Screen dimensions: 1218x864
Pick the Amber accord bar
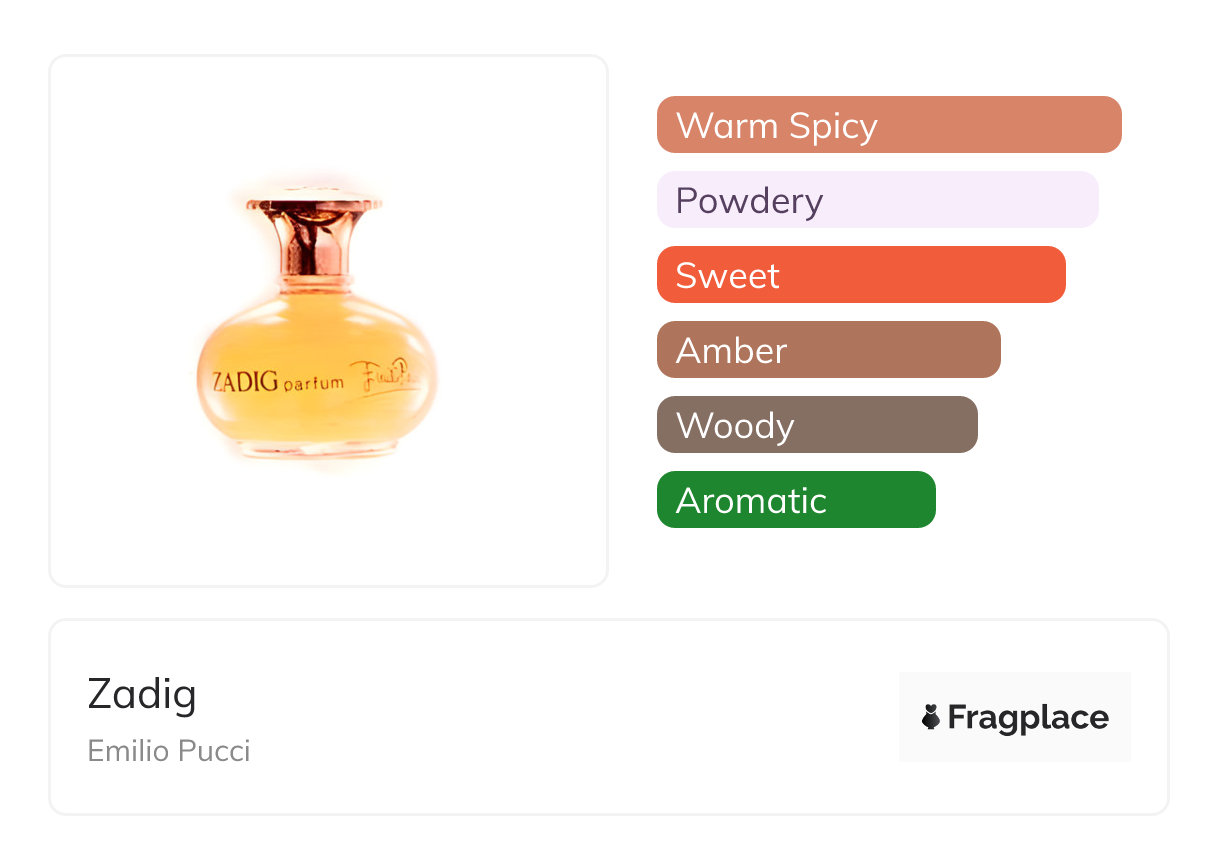tap(828, 350)
